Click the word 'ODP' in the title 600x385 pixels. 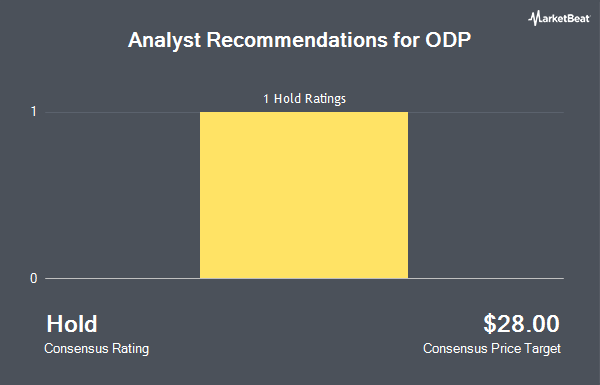448,40
